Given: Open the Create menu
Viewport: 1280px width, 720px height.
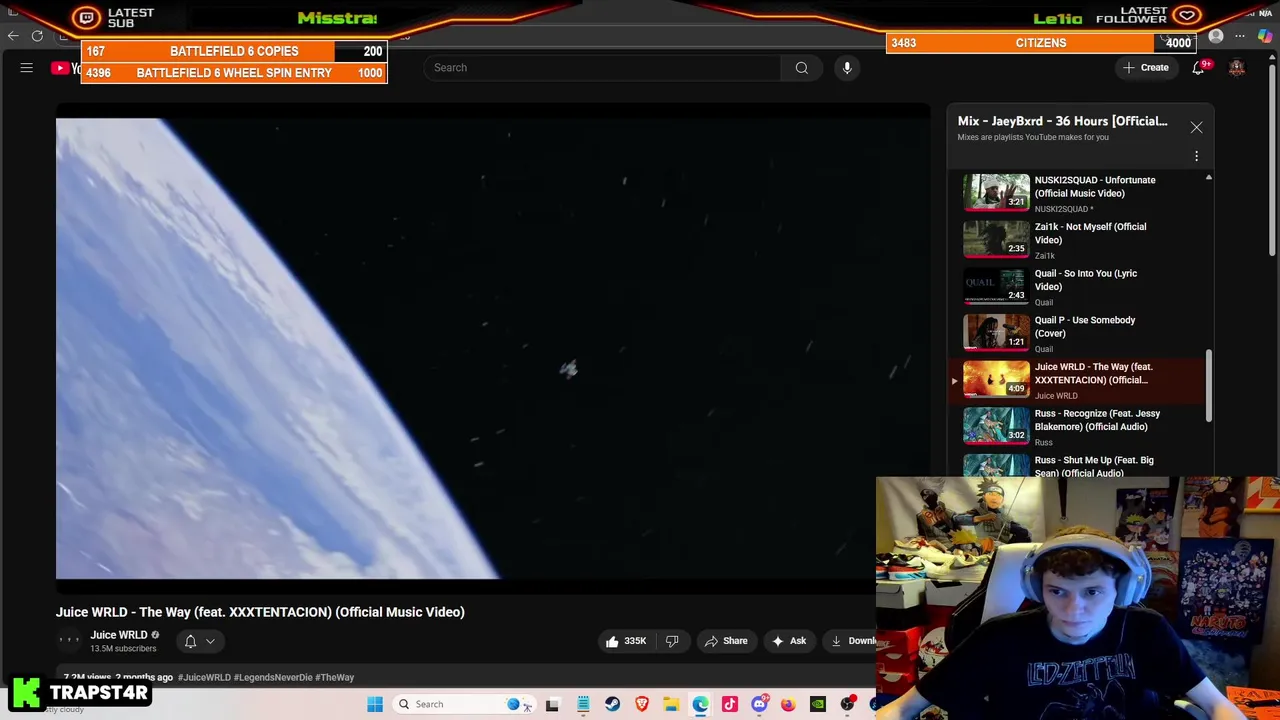Looking at the screenshot, I should [1146, 68].
